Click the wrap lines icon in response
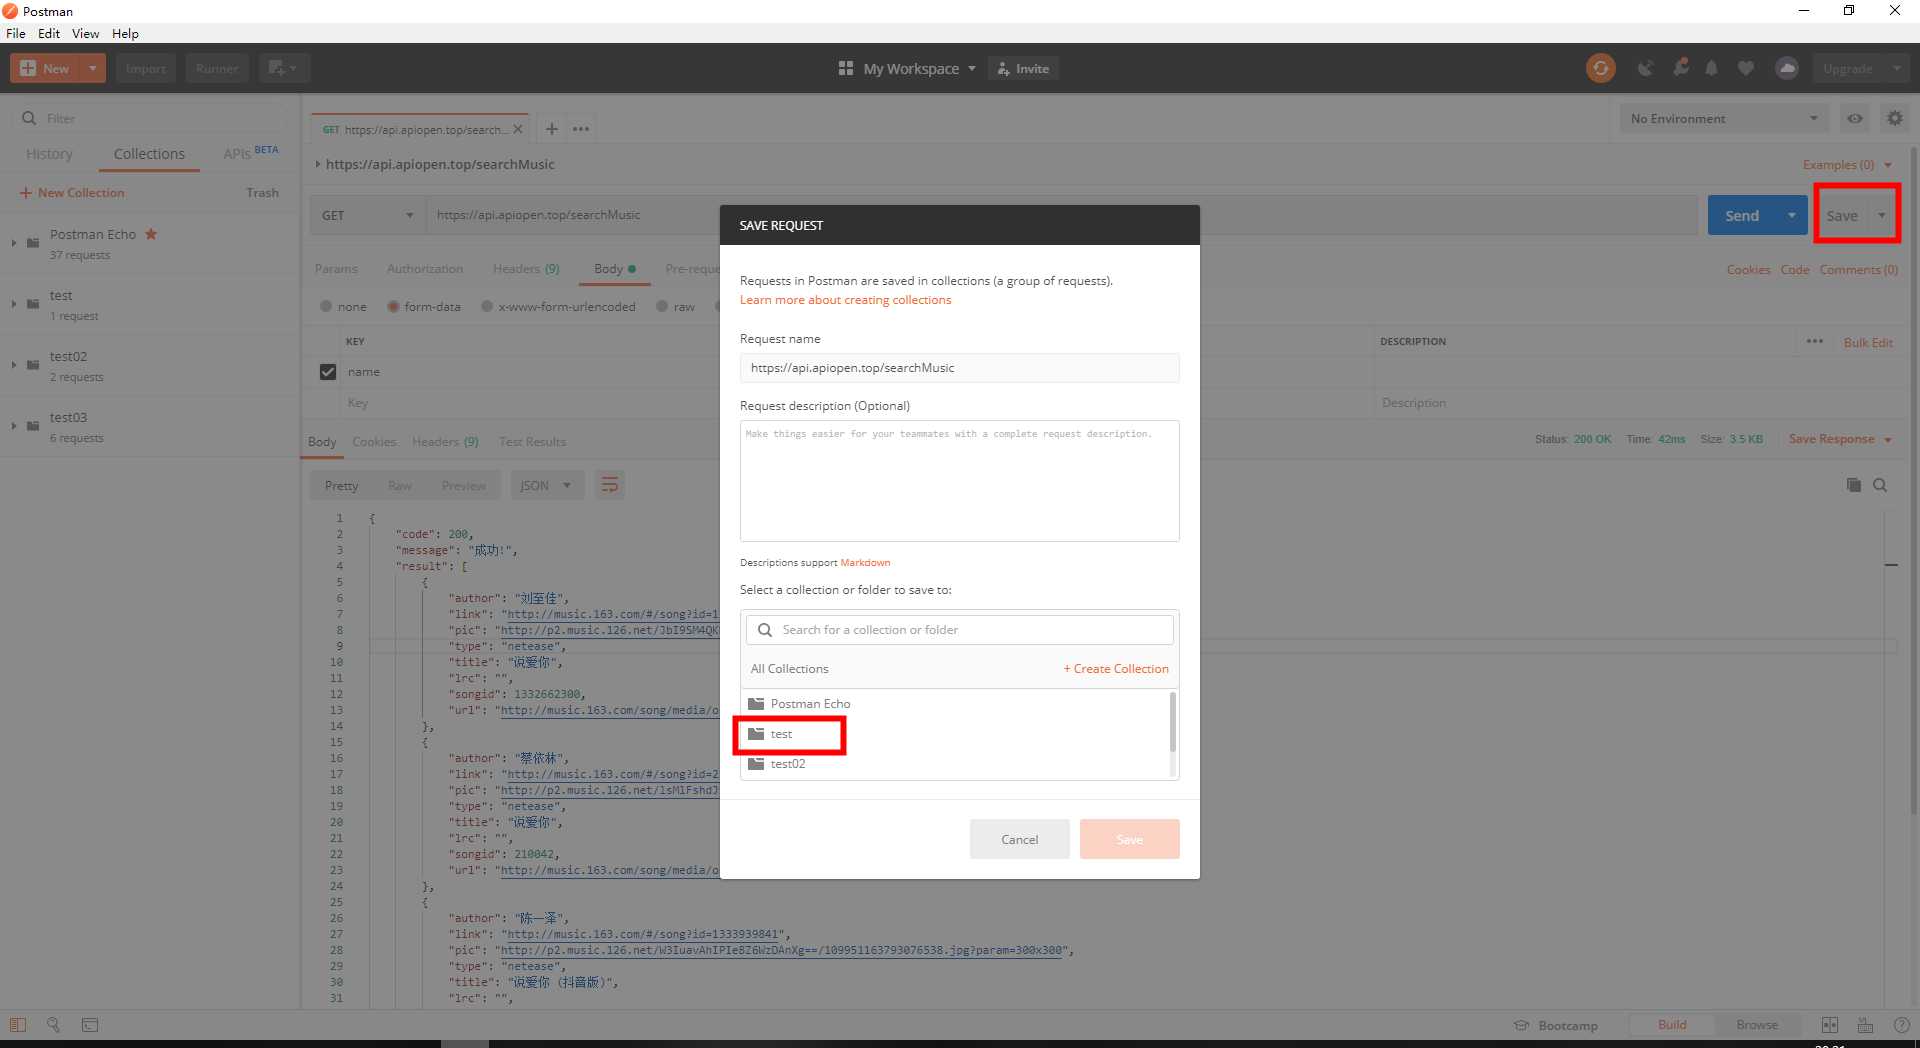The image size is (1920, 1048). 609,485
